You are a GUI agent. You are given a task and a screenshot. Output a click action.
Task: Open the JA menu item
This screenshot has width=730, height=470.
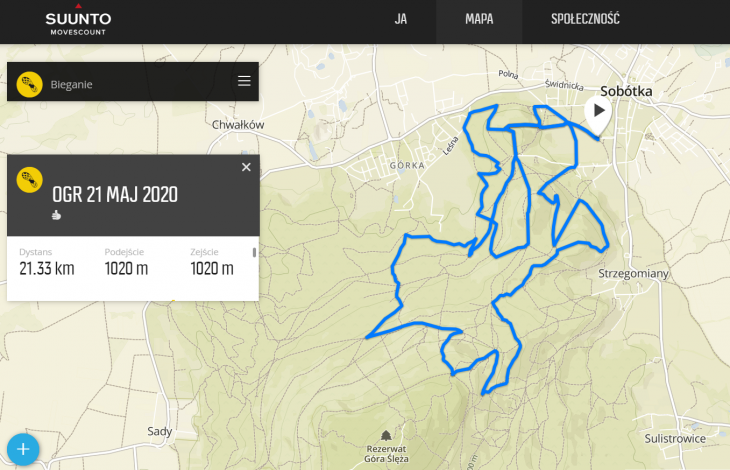pyautogui.click(x=400, y=19)
